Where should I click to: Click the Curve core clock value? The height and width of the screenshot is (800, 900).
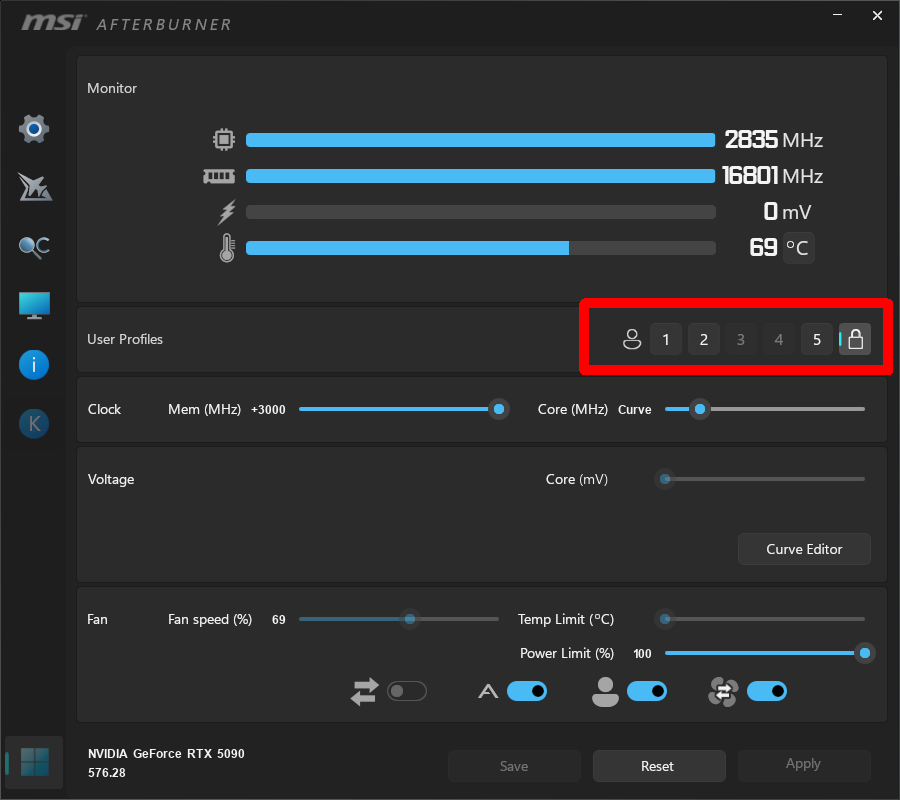pos(635,410)
